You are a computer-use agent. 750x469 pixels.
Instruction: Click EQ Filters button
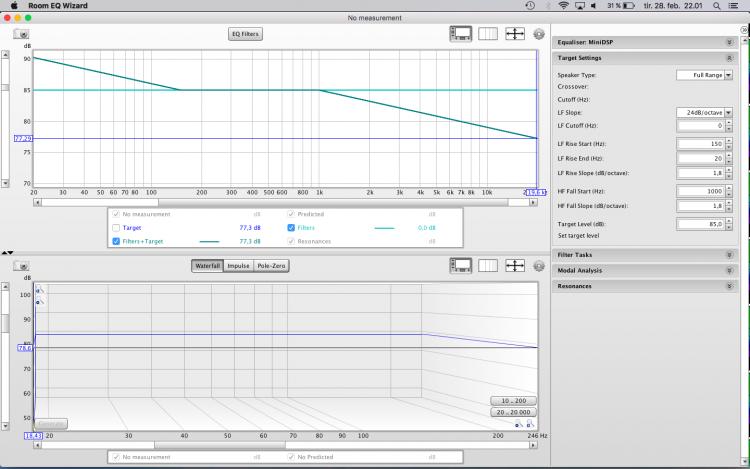(x=245, y=34)
